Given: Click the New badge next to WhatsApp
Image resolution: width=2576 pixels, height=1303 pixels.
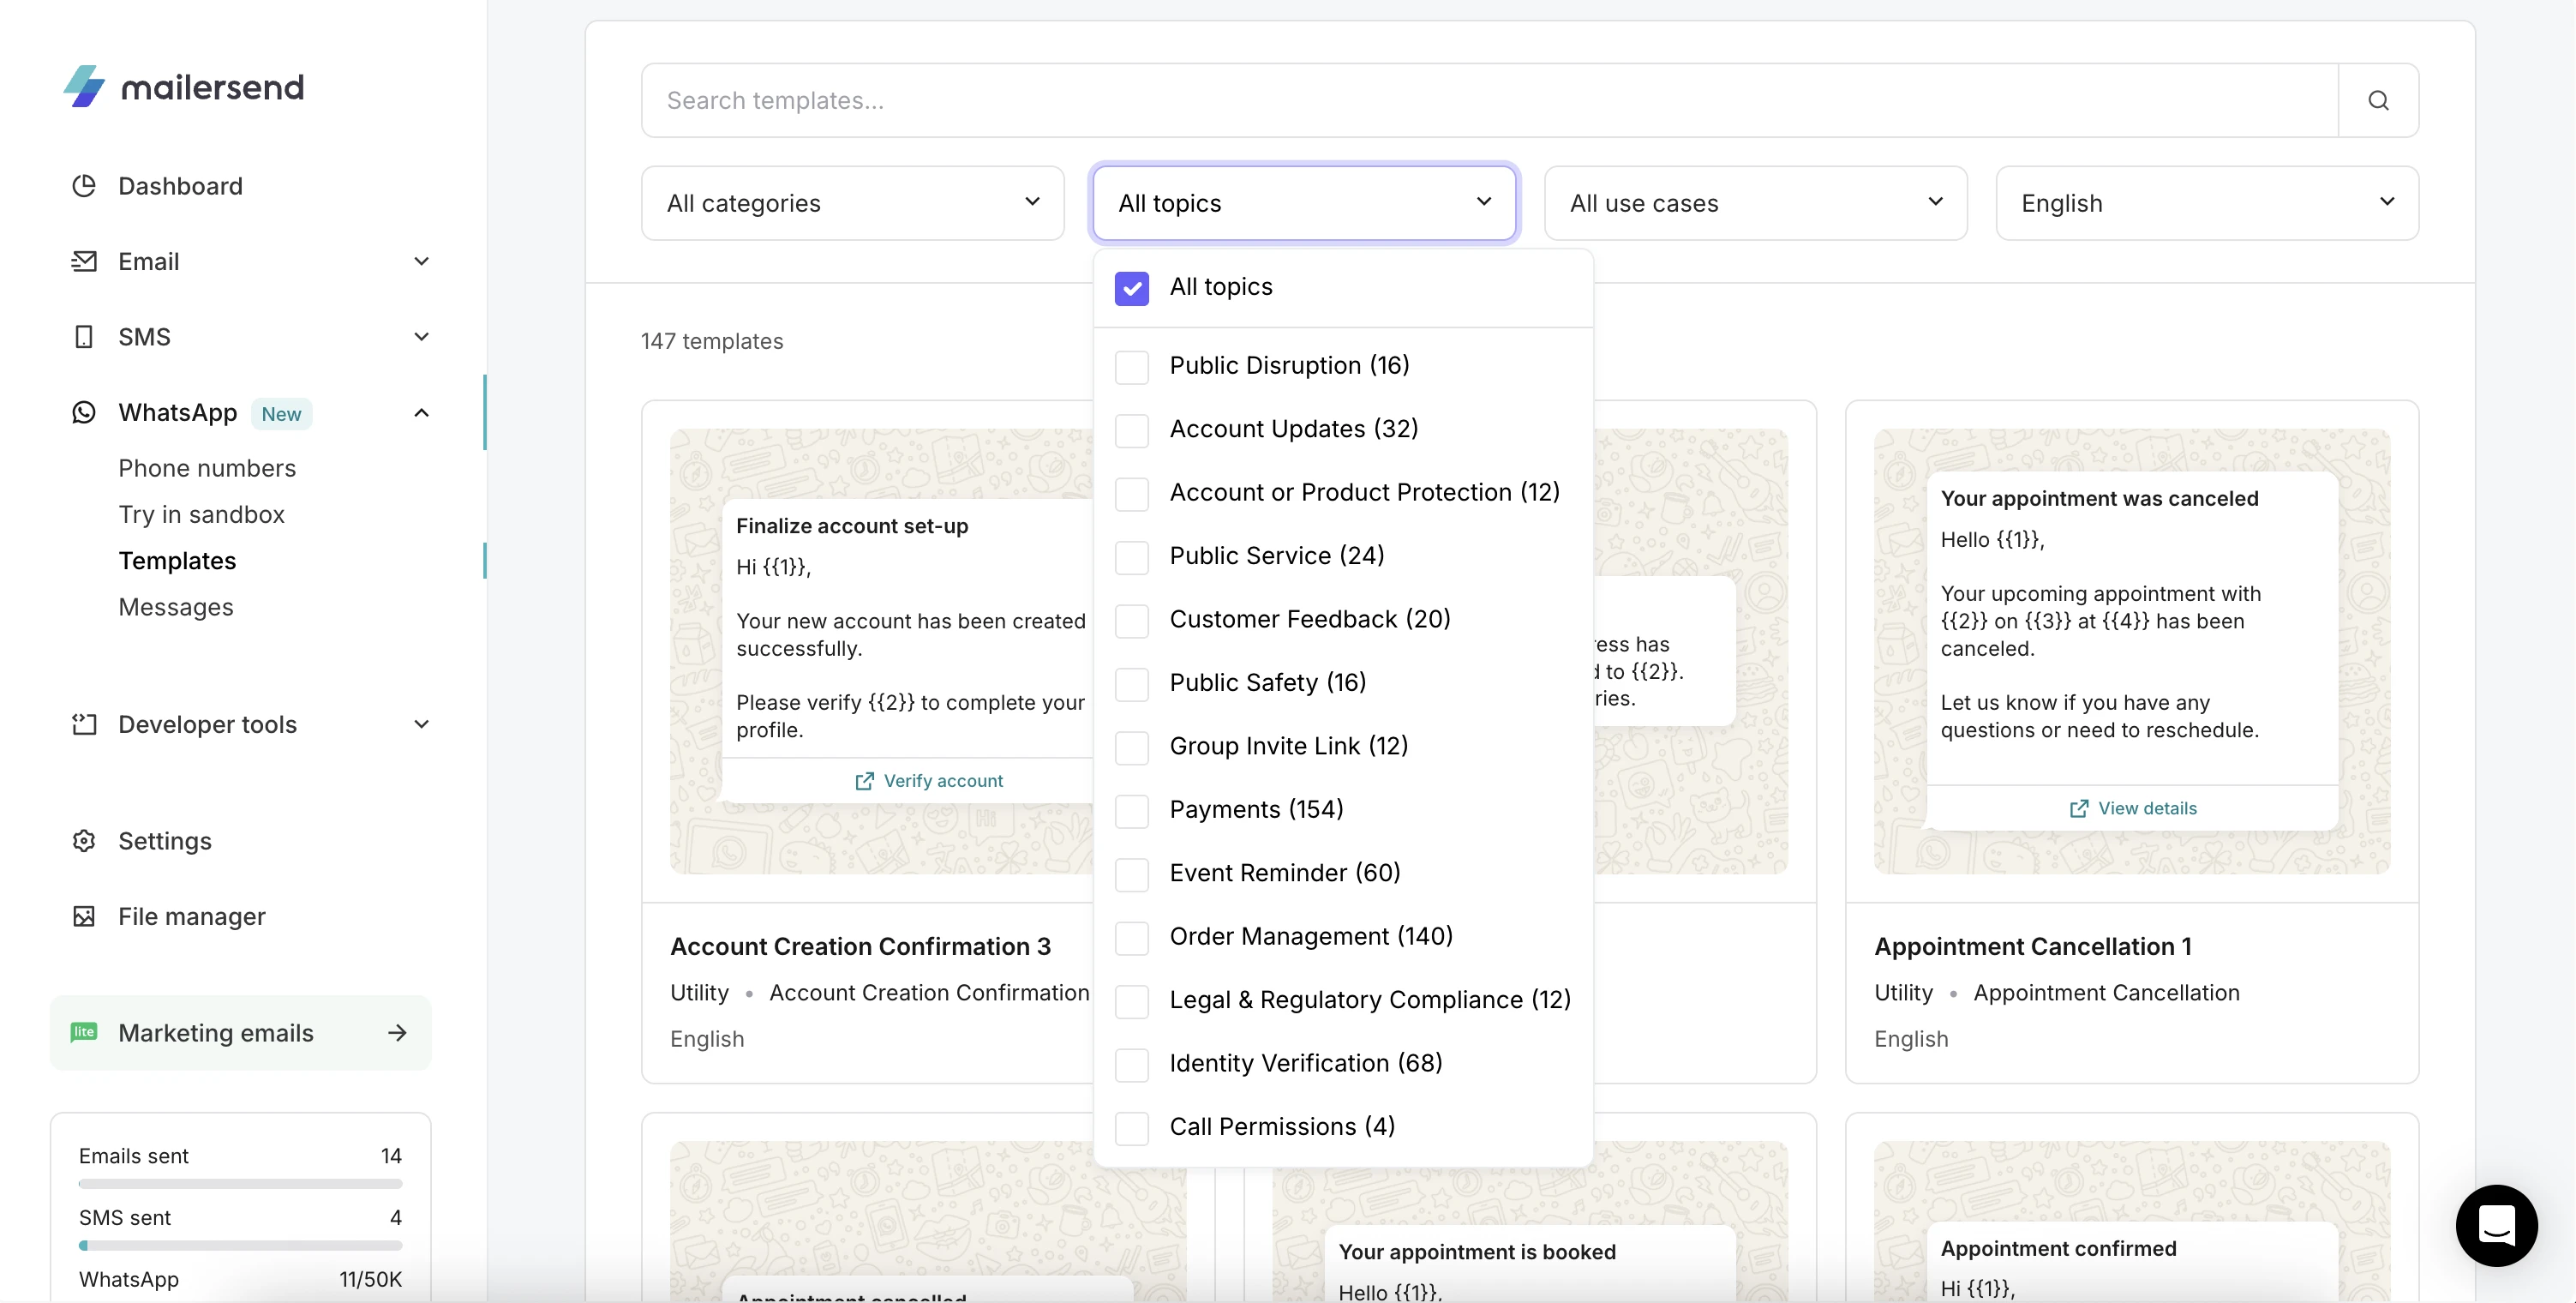Looking at the screenshot, I should 281,414.
